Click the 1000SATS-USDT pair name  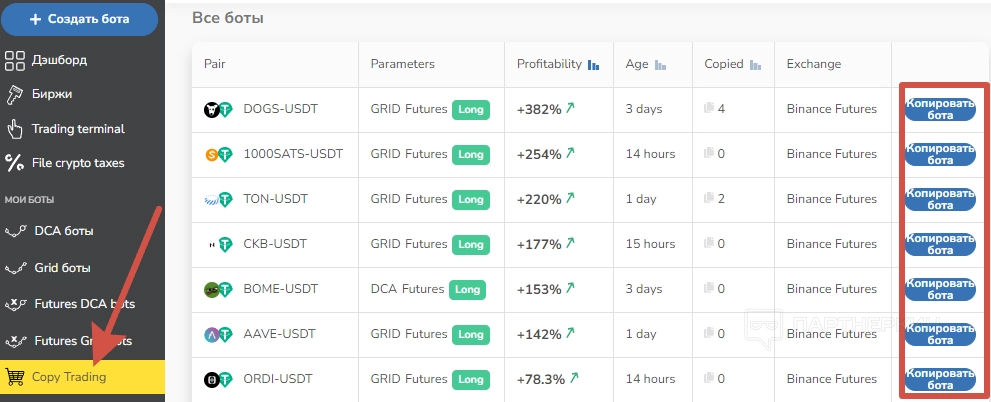tap(293, 154)
